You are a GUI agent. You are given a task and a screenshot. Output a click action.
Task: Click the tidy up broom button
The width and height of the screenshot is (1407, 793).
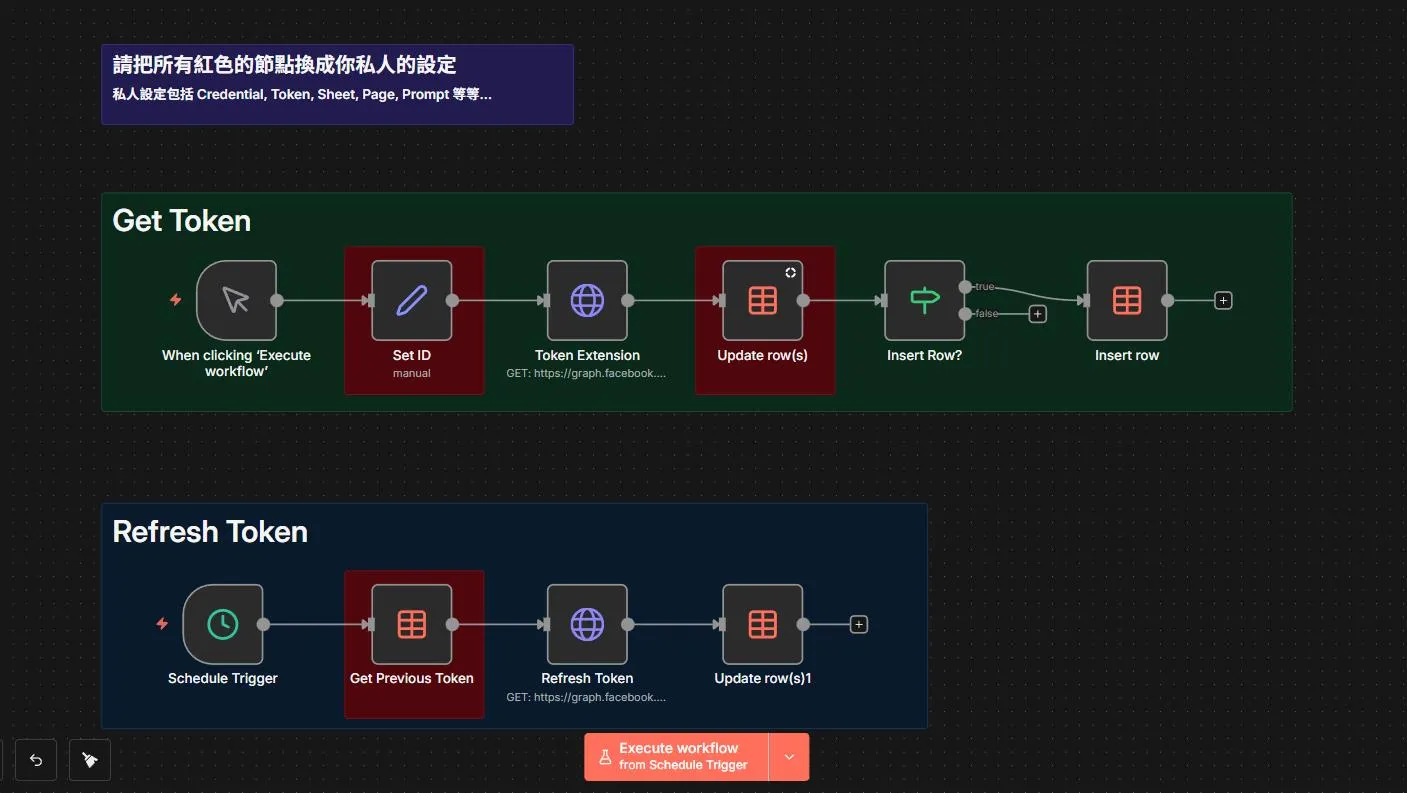point(90,760)
